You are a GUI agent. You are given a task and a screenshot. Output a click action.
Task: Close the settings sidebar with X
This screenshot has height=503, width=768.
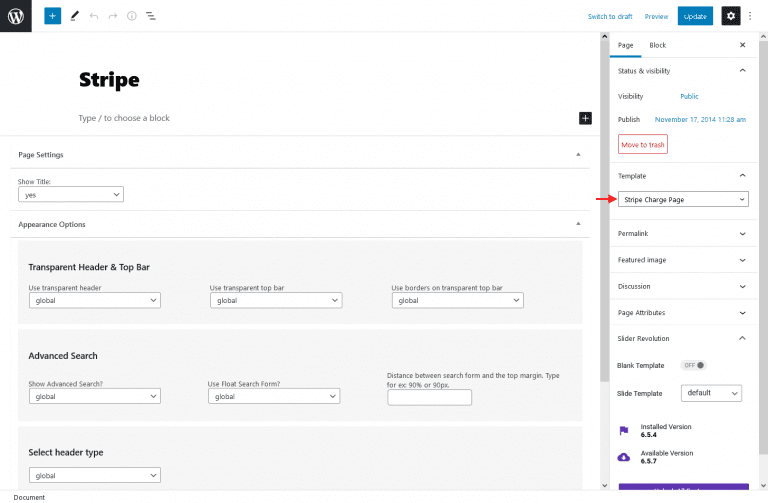[x=743, y=45]
